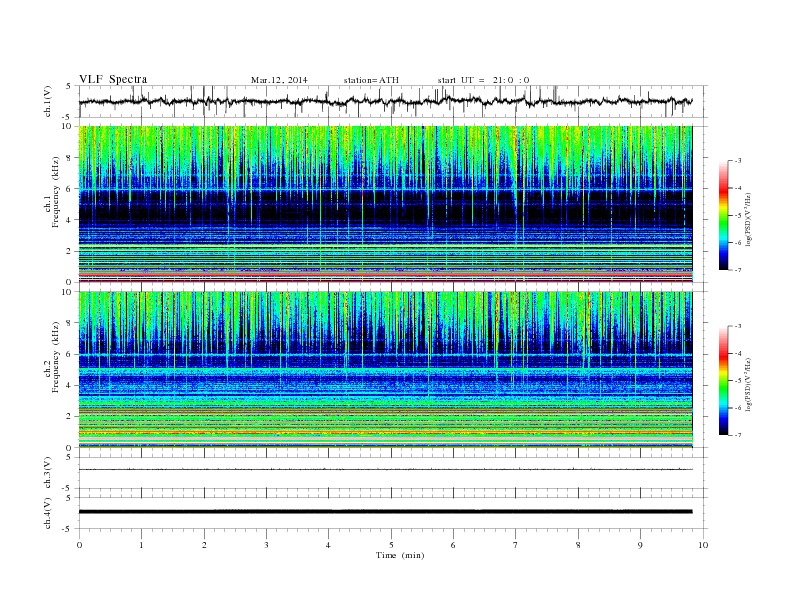
Task: Click the ch.2 spectrogram panel
Action: (385, 370)
